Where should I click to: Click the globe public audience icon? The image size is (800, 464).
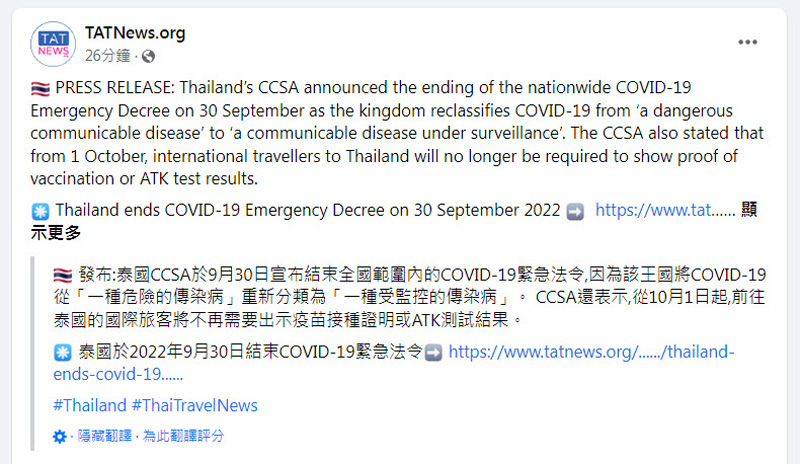[148, 56]
